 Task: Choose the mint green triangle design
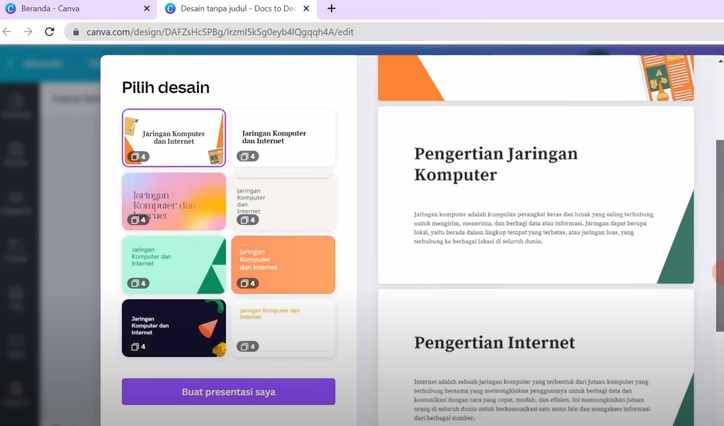point(174,265)
